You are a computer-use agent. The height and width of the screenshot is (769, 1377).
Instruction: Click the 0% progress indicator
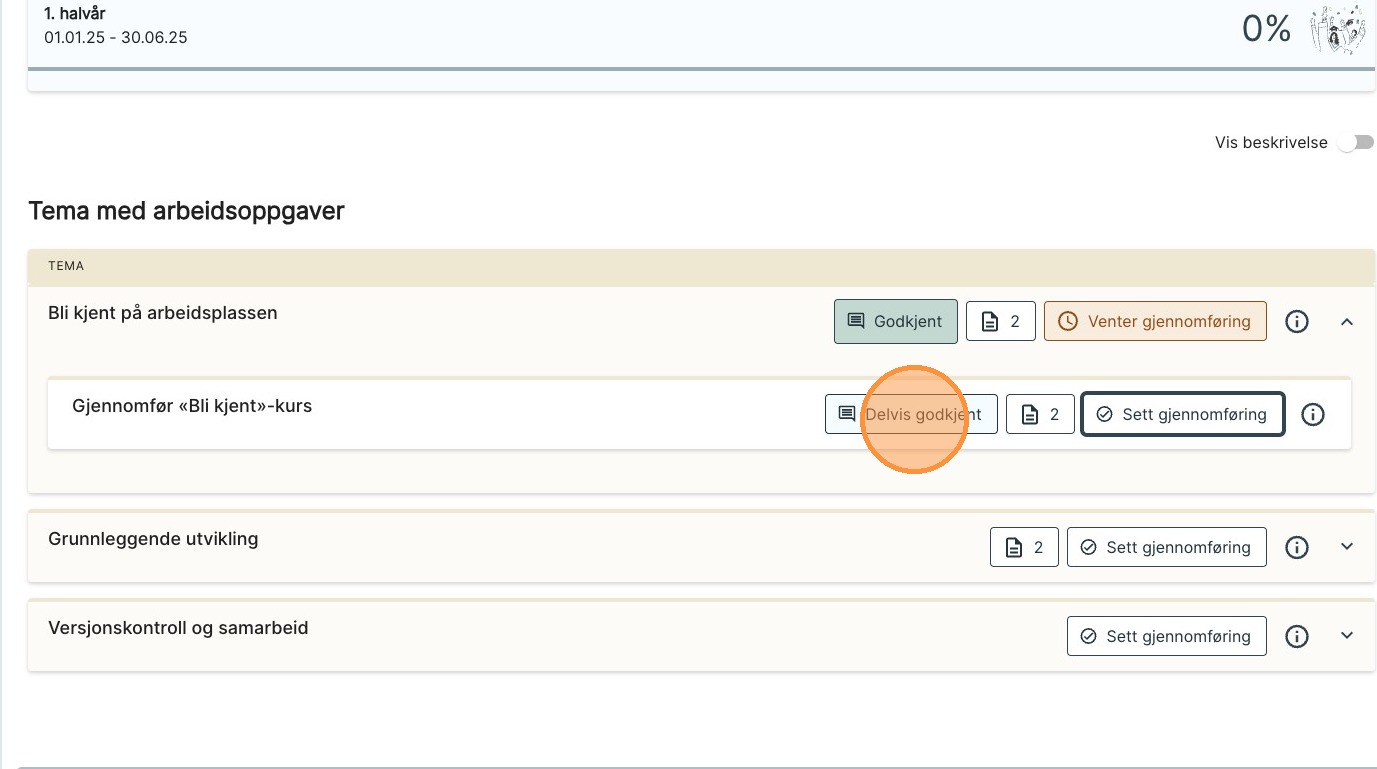click(1266, 29)
